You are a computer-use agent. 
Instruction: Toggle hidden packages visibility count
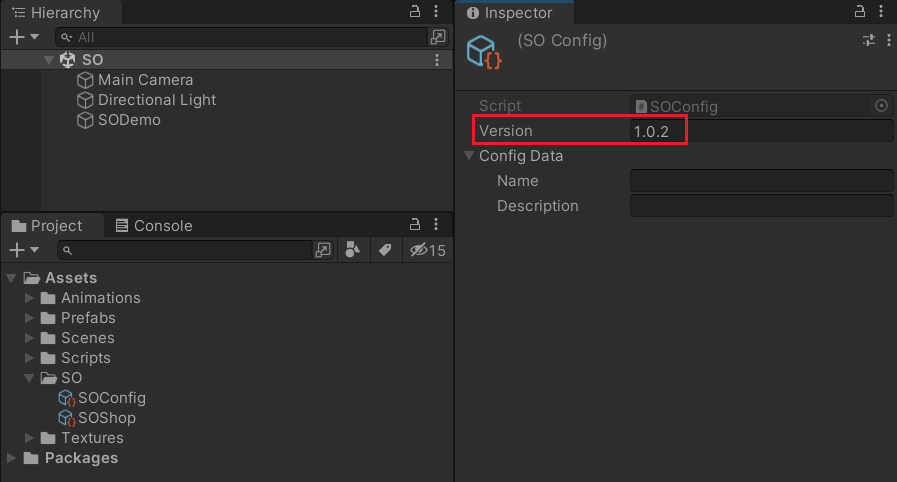[x=427, y=250]
